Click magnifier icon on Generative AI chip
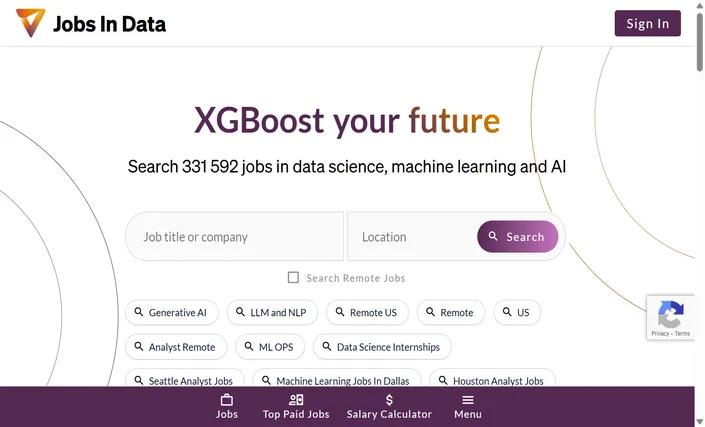This screenshot has width=705, height=427. click(139, 312)
